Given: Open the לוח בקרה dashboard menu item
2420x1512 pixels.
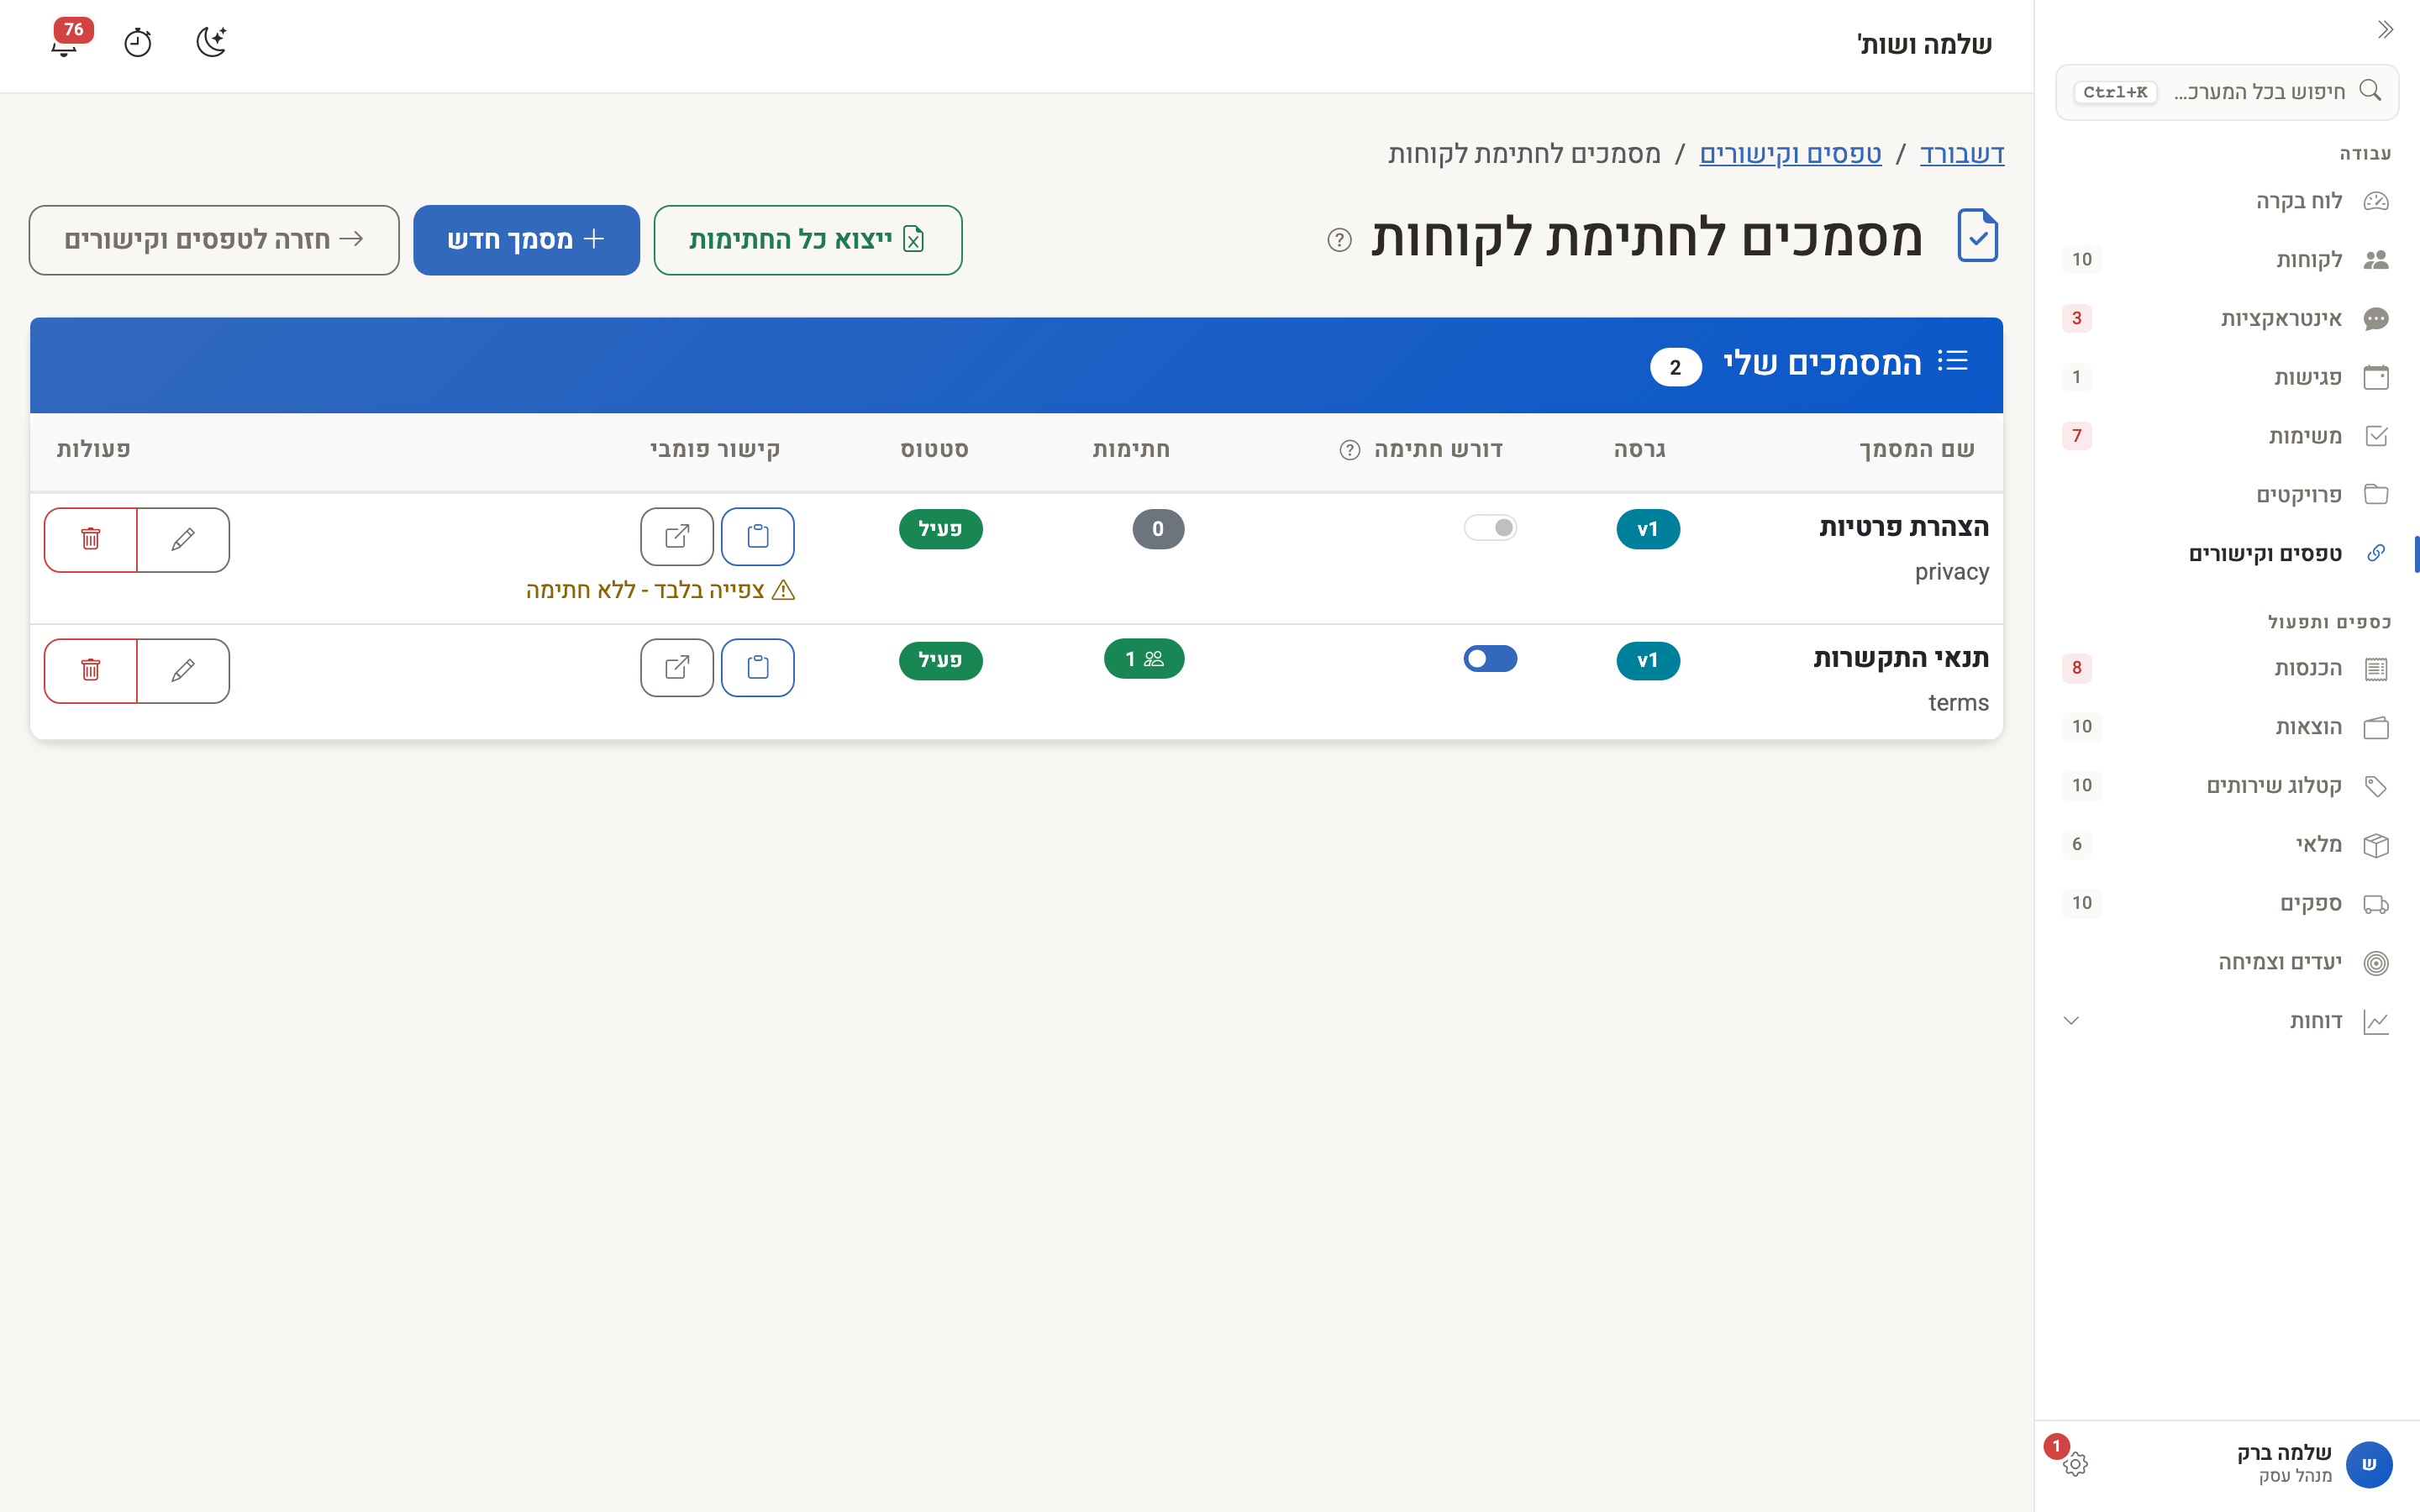Looking at the screenshot, I should pos(2226,201).
